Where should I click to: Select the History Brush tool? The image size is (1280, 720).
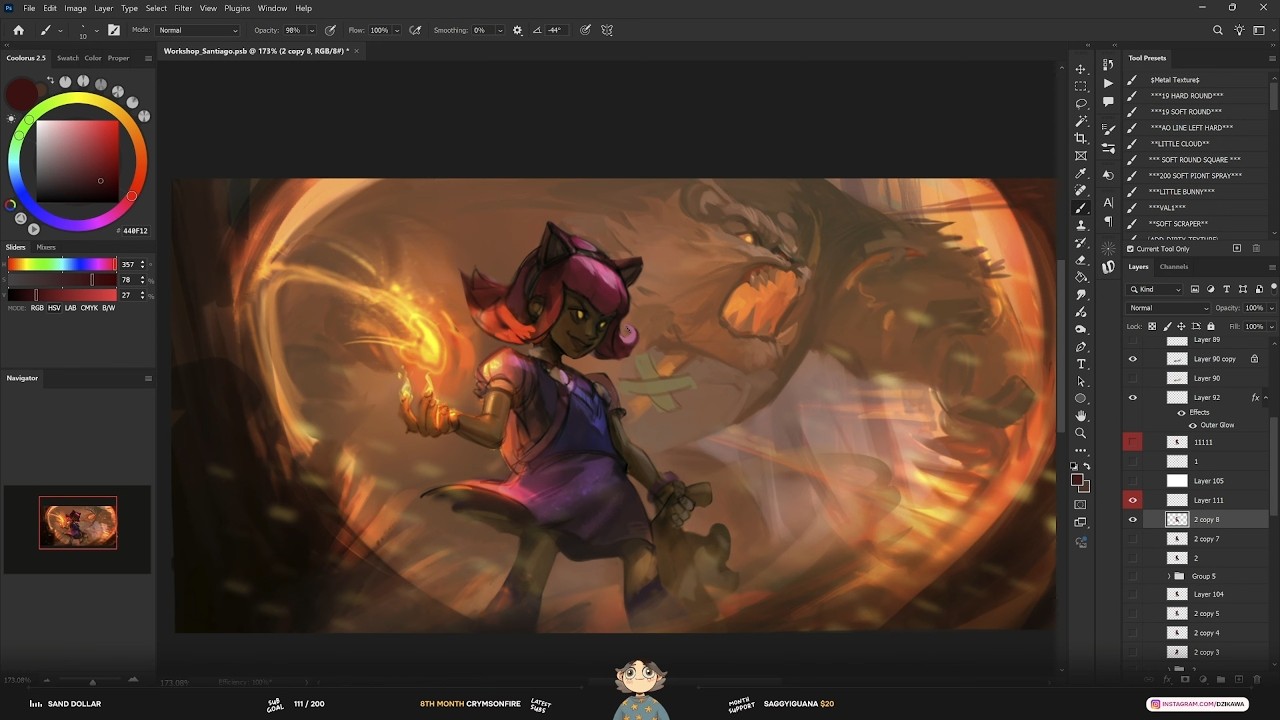pos(1080,242)
